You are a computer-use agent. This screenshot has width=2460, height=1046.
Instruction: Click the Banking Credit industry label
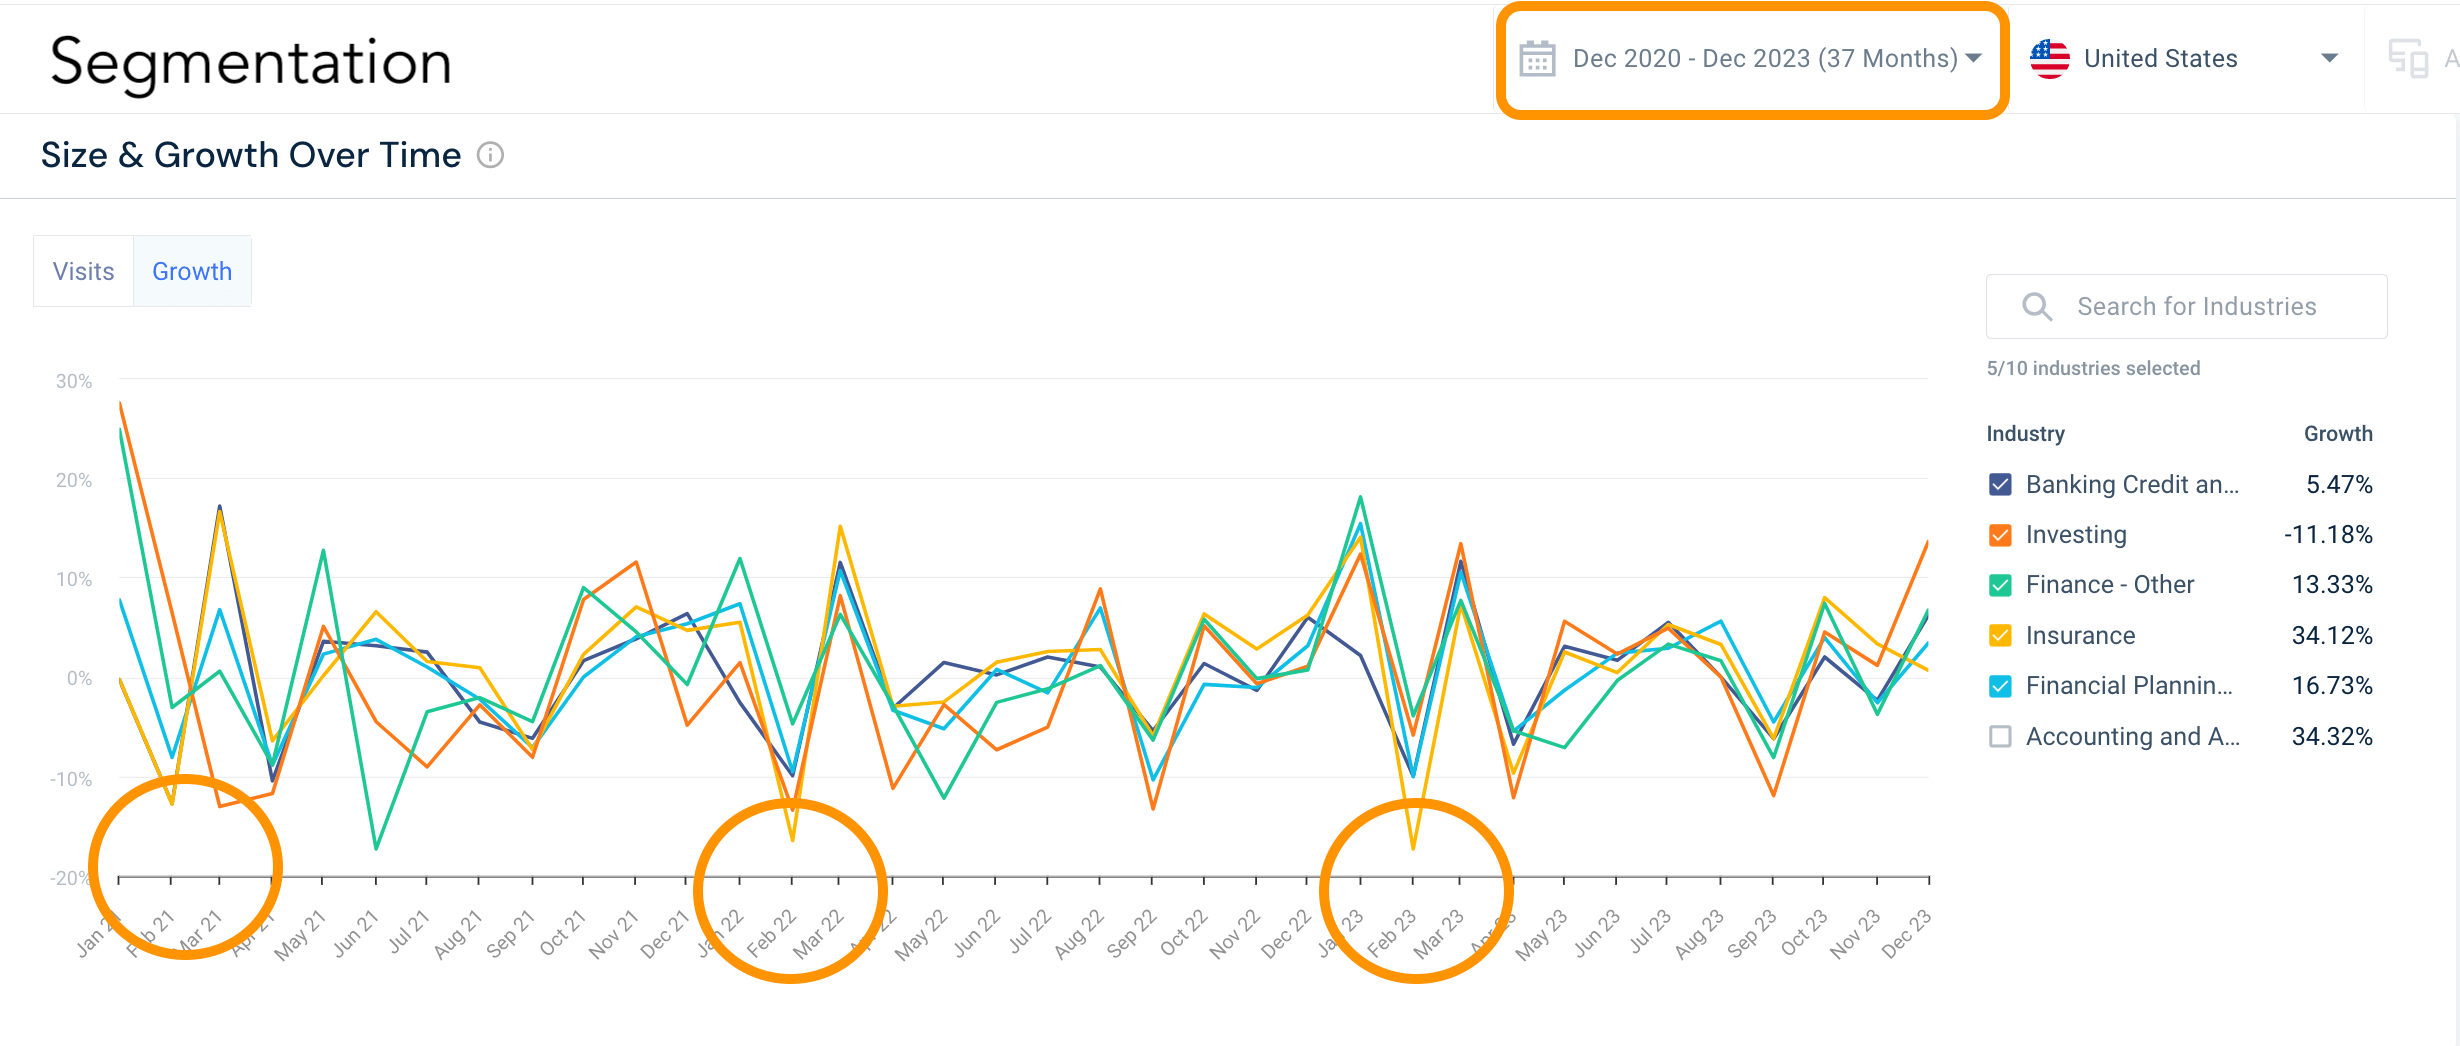coord(2130,484)
